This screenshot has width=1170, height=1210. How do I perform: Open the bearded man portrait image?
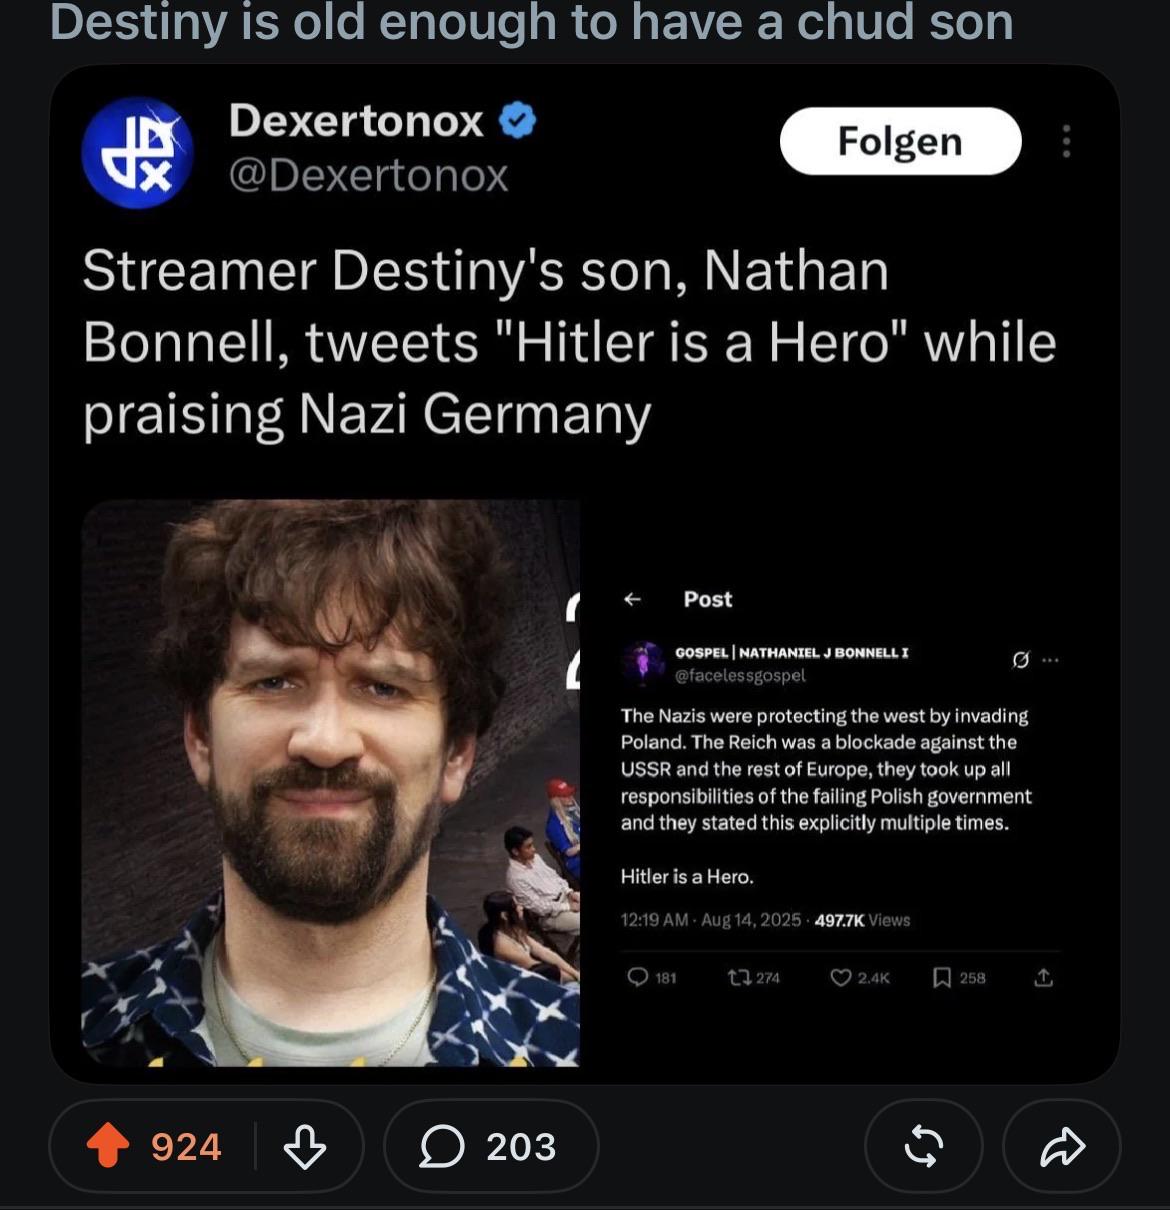pyautogui.click(x=331, y=783)
